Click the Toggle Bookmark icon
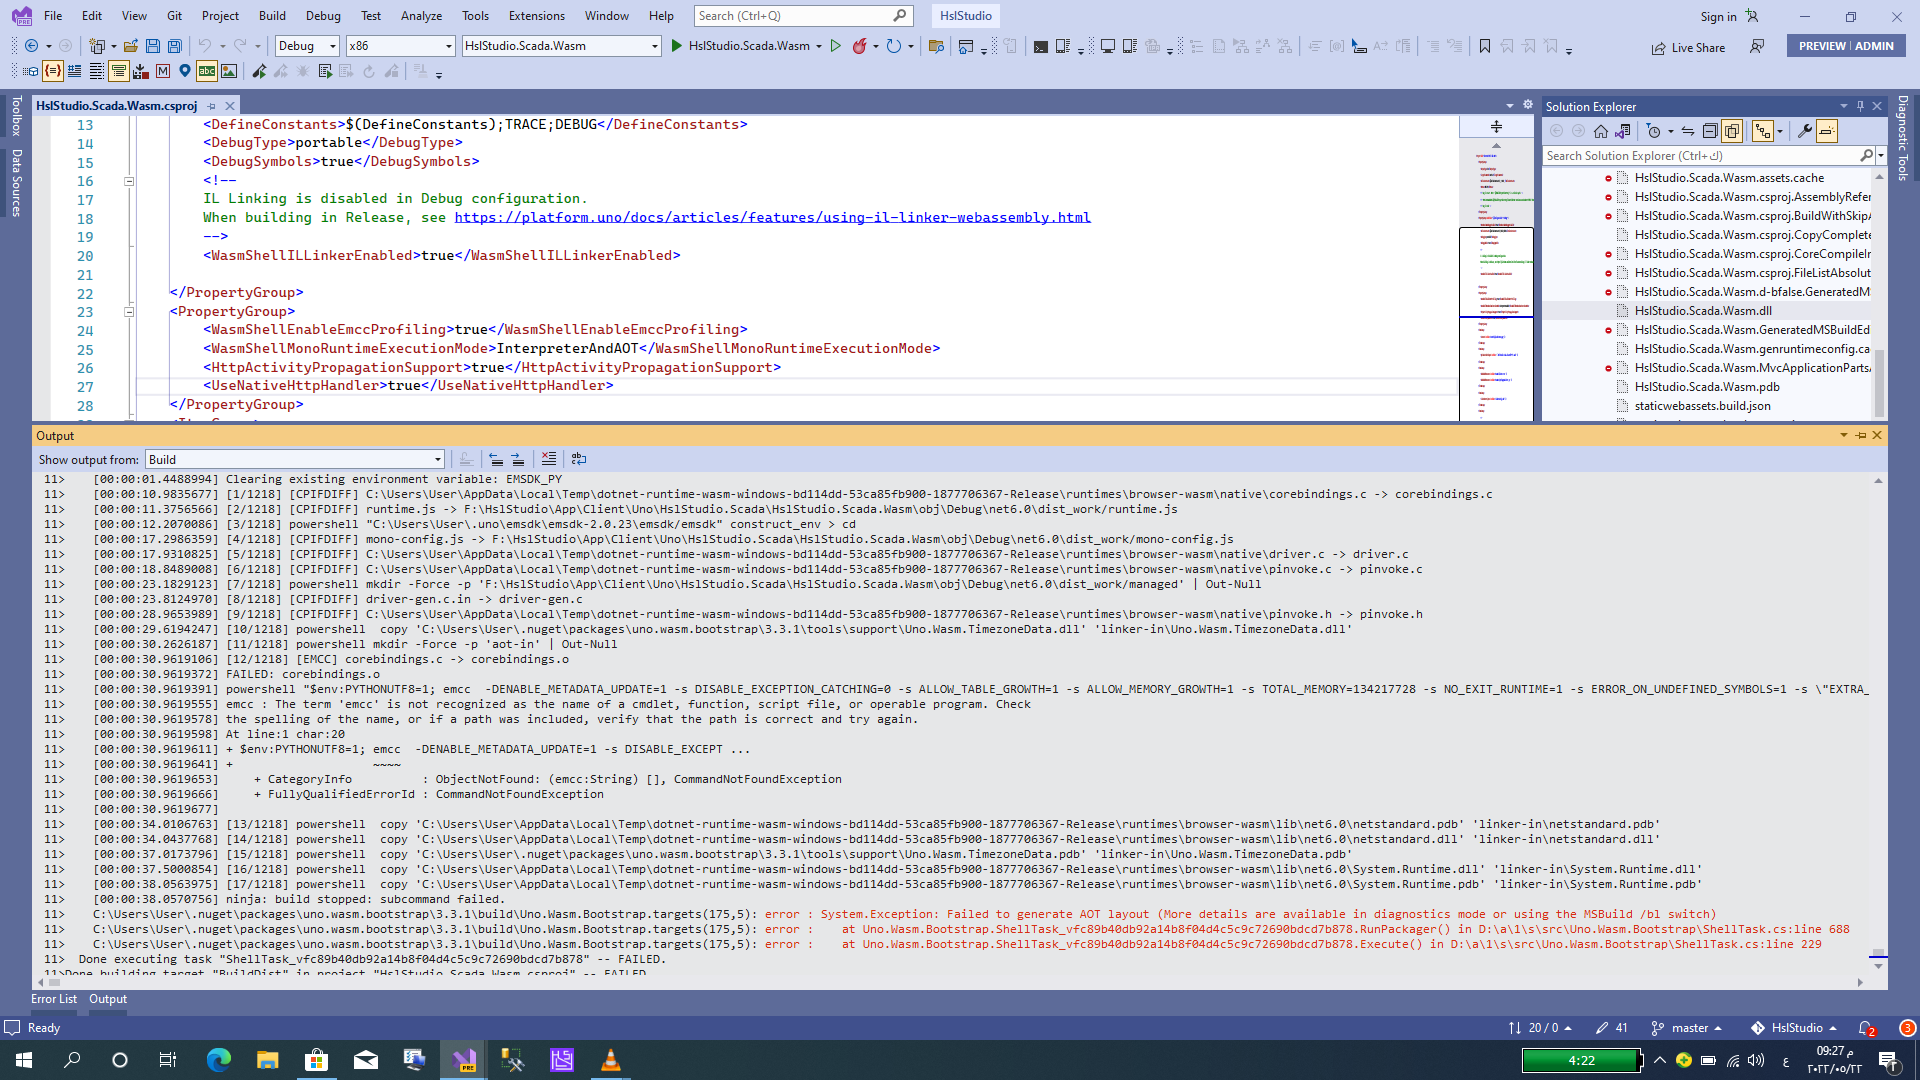1920x1080 pixels. [1485, 46]
